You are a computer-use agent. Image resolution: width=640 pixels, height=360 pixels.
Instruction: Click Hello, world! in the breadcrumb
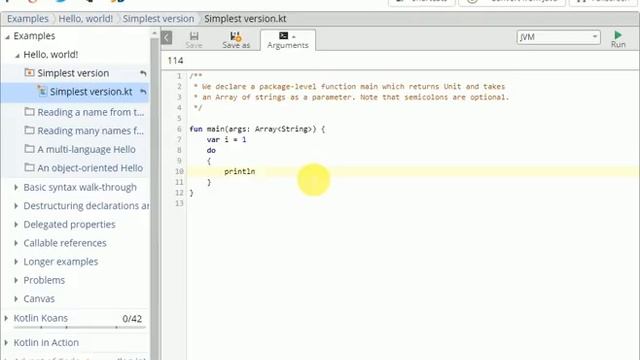point(85,19)
